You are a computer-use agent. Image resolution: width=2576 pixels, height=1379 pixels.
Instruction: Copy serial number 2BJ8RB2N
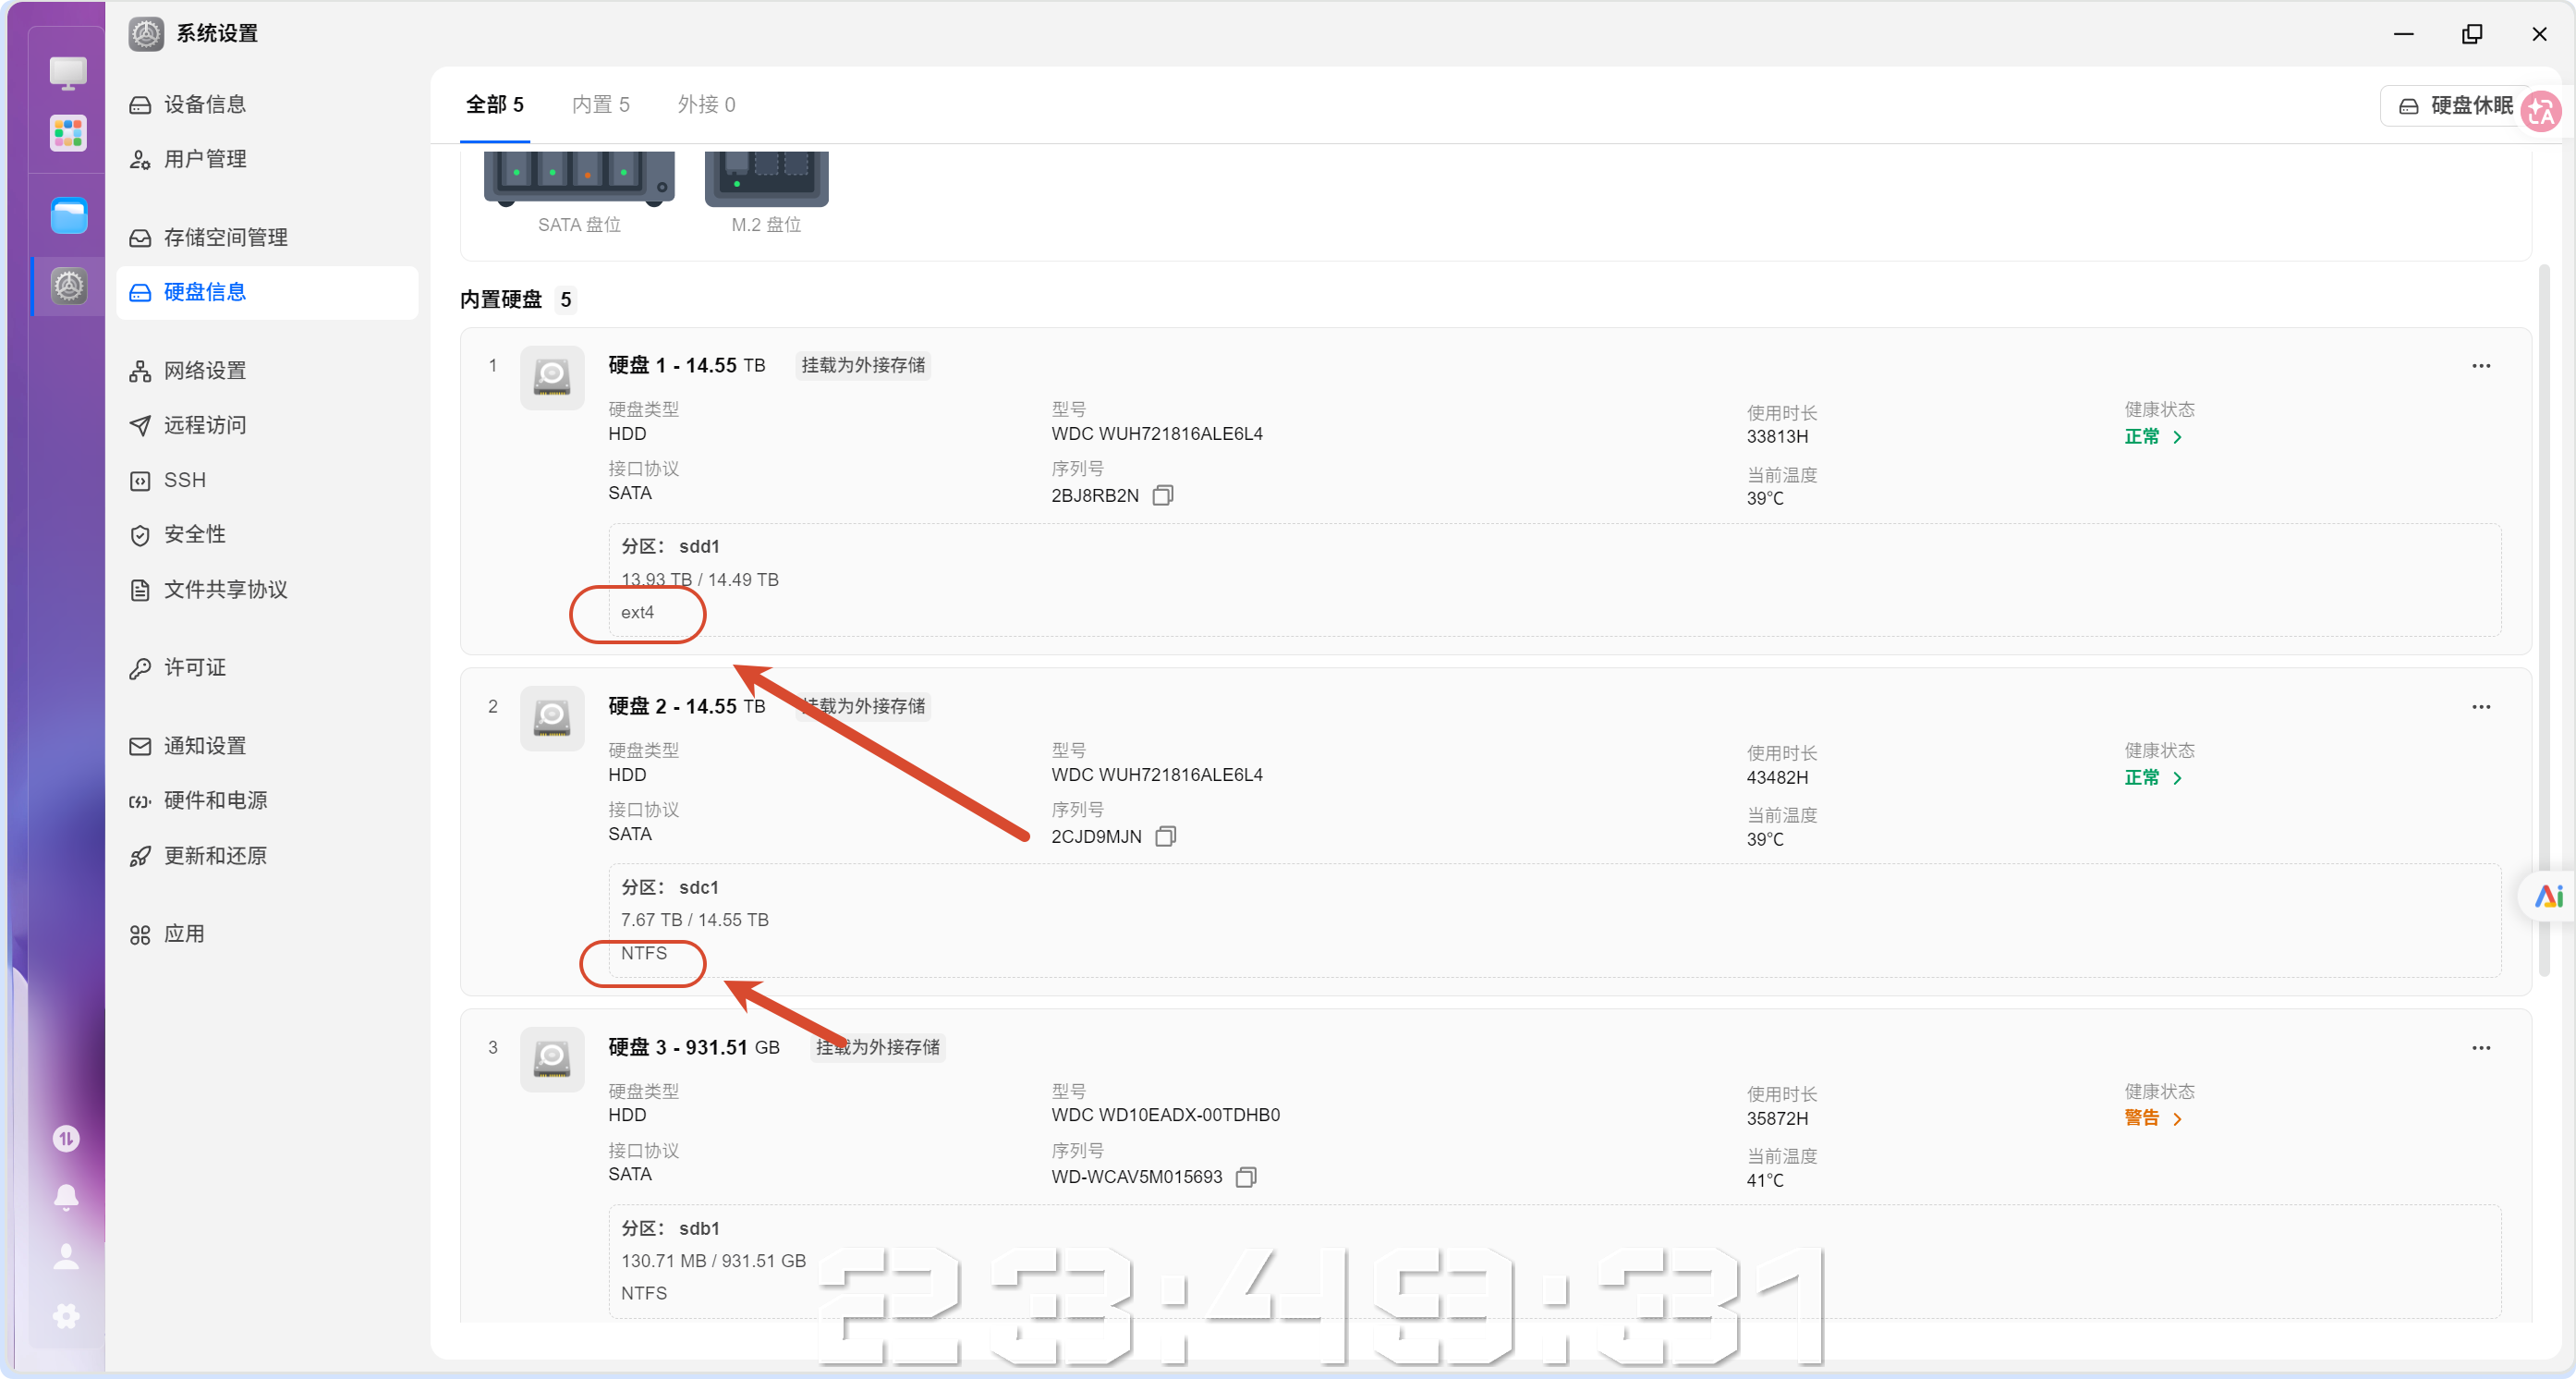[x=1162, y=495]
